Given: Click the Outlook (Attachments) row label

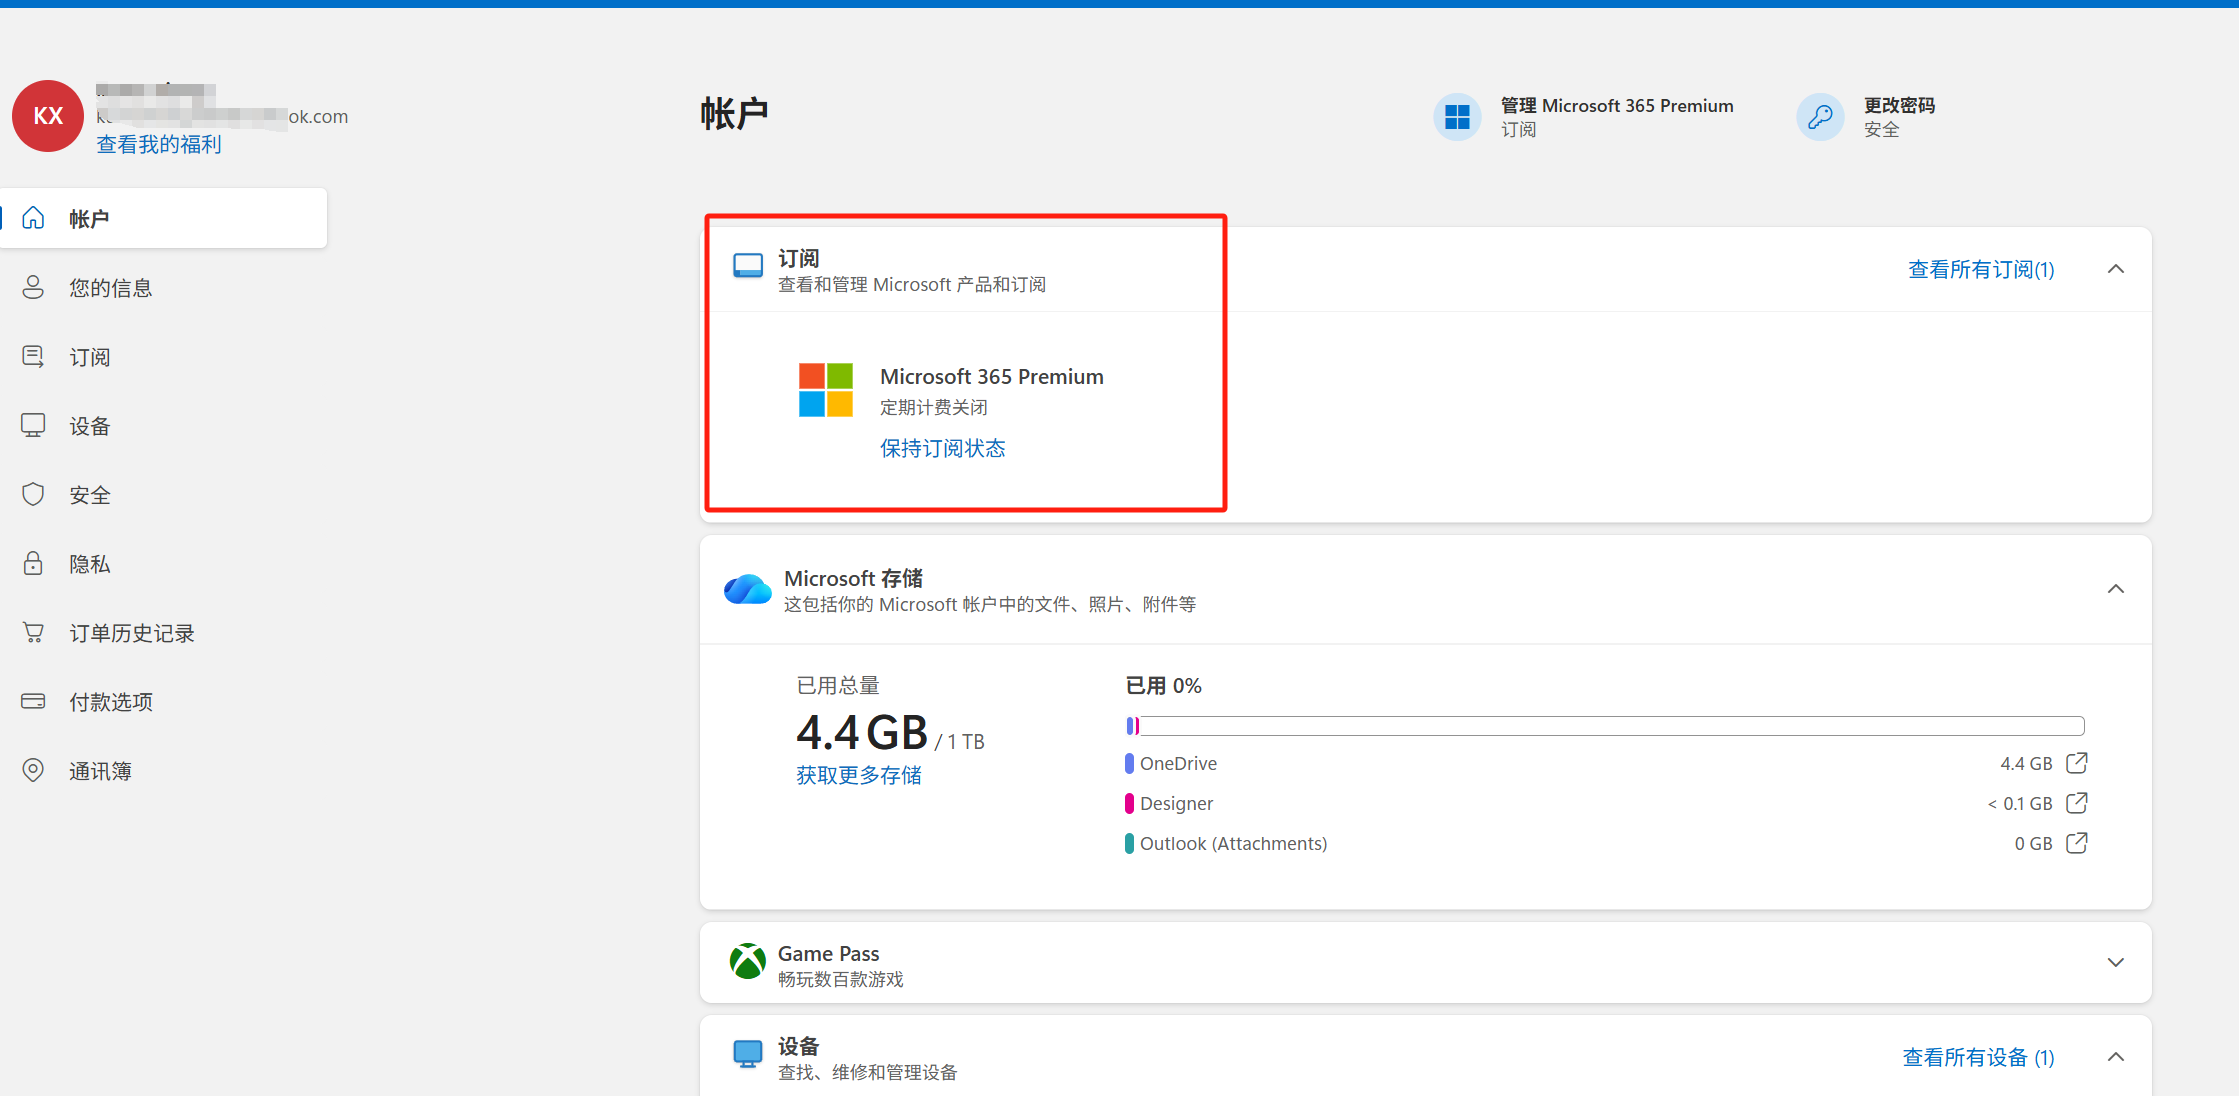Looking at the screenshot, I should pos(1233,844).
